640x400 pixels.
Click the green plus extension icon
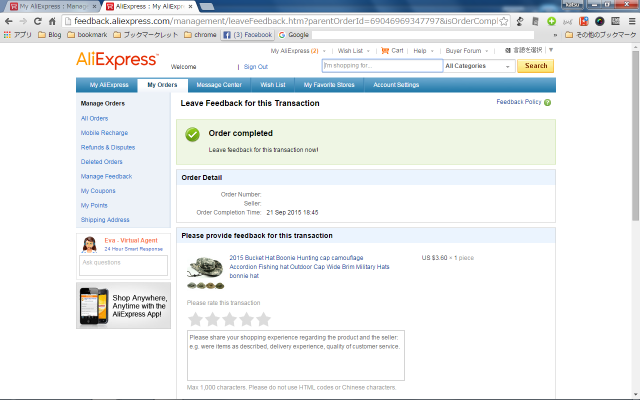(x=551, y=21)
